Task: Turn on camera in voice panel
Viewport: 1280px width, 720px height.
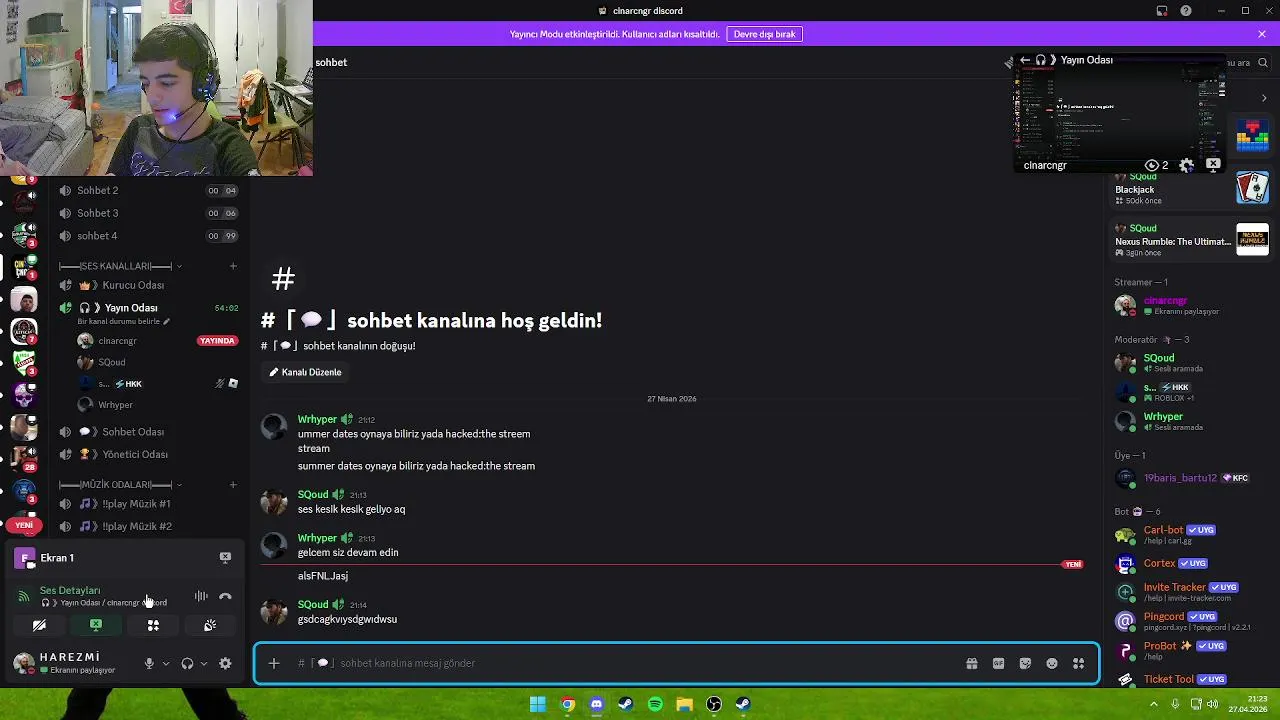Action: click(39, 626)
